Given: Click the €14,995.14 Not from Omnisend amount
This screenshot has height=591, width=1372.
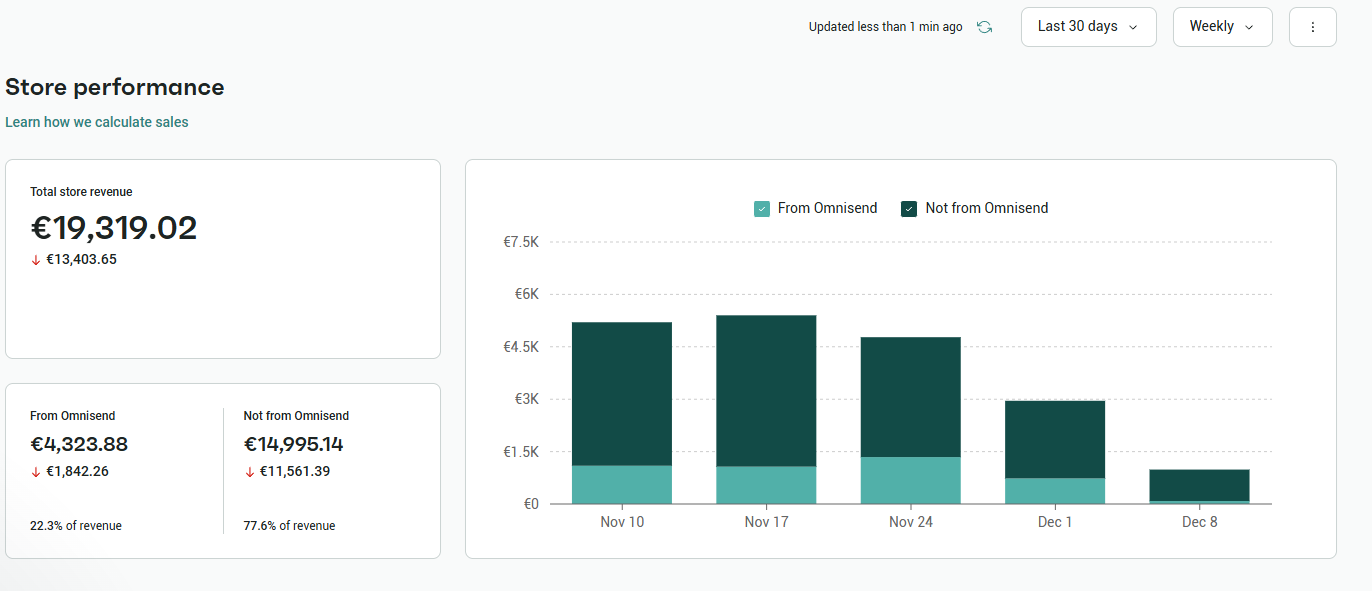Looking at the screenshot, I should coord(293,444).
